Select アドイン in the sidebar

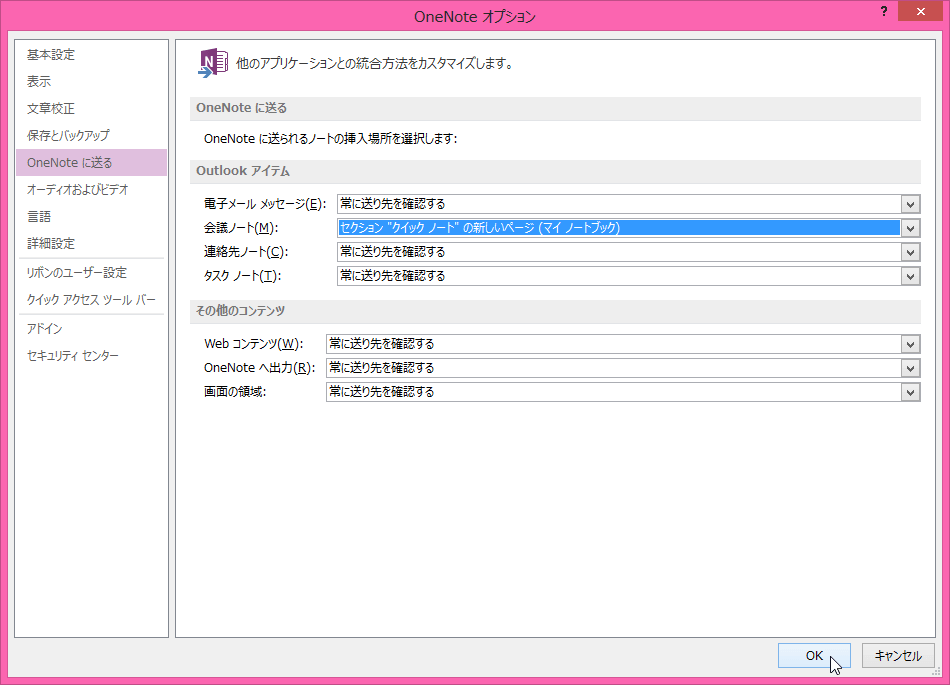point(91,328)
